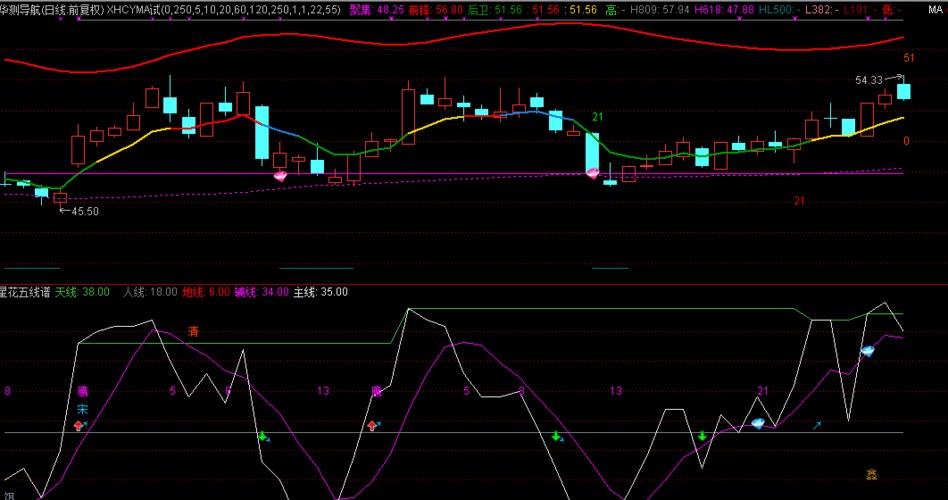Click the cyan candle under the 54.33 label
The height and width of the screenshot is (500, 948).
tap(903, 91)
